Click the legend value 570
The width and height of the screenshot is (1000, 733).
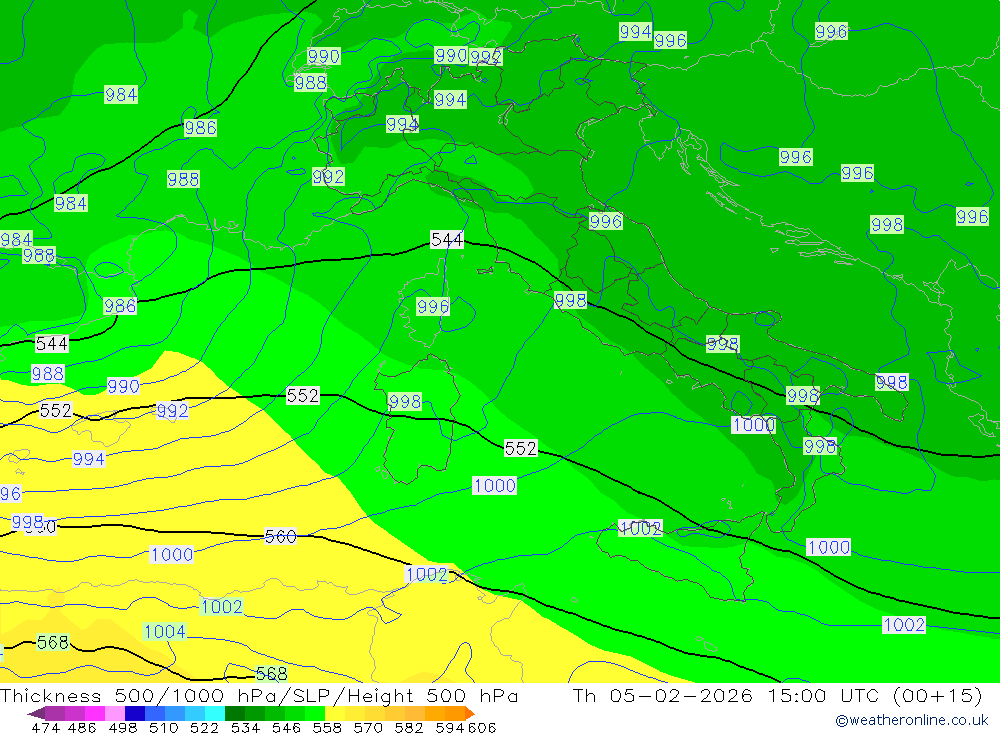(368, 728)
